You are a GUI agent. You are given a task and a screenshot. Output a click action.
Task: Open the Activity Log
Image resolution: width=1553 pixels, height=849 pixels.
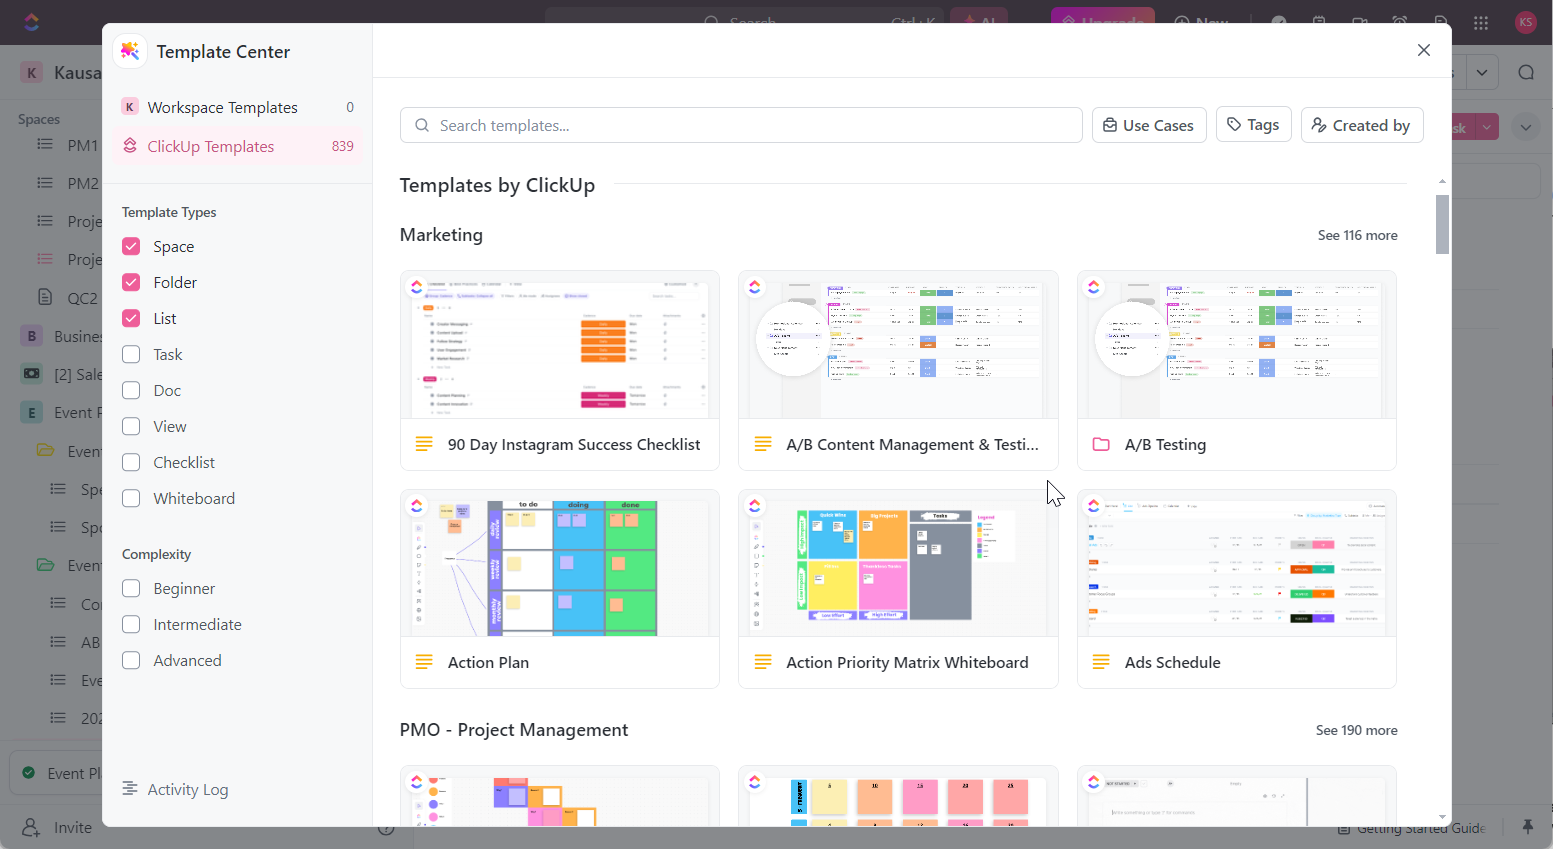pos(176,789)
